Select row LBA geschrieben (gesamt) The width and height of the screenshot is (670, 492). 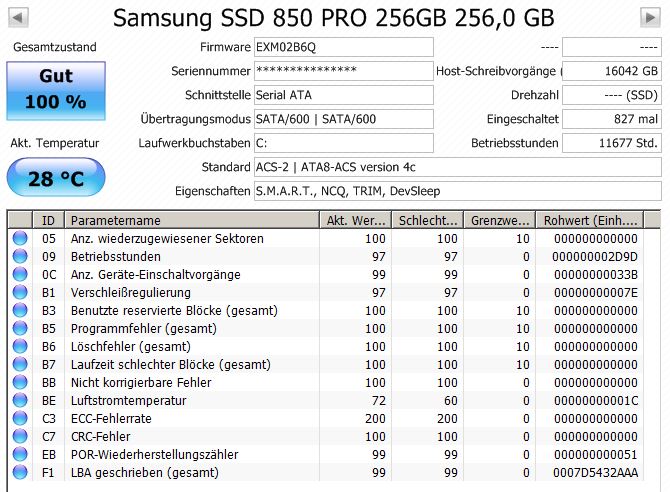[x=326, y=472]
